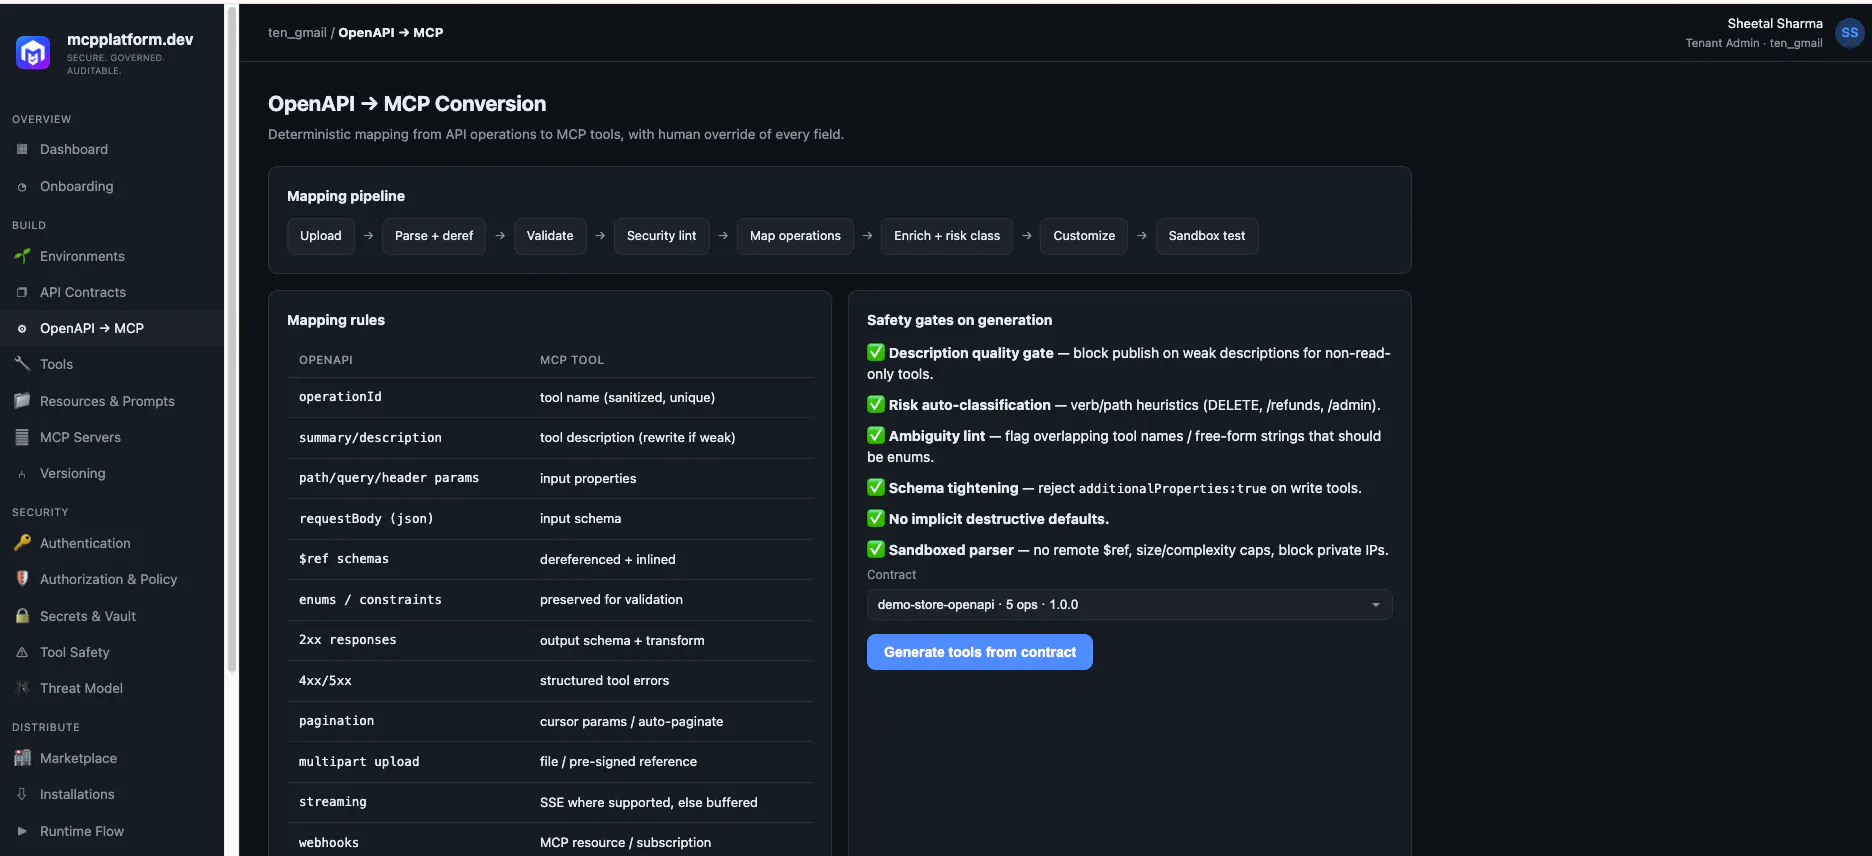Toggle Sandboxed parser checkmark
This screenshot has width=1872, height=856.
coord(876,549)
